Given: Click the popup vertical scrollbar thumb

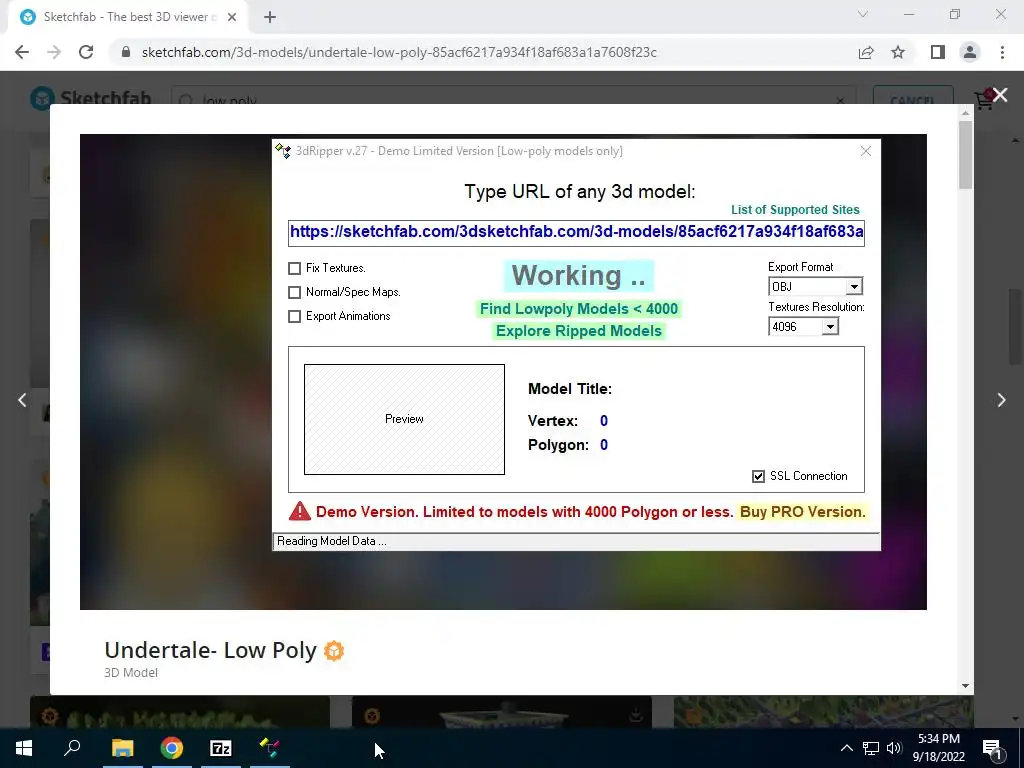Looking at the screenshot, I should 965,156.
